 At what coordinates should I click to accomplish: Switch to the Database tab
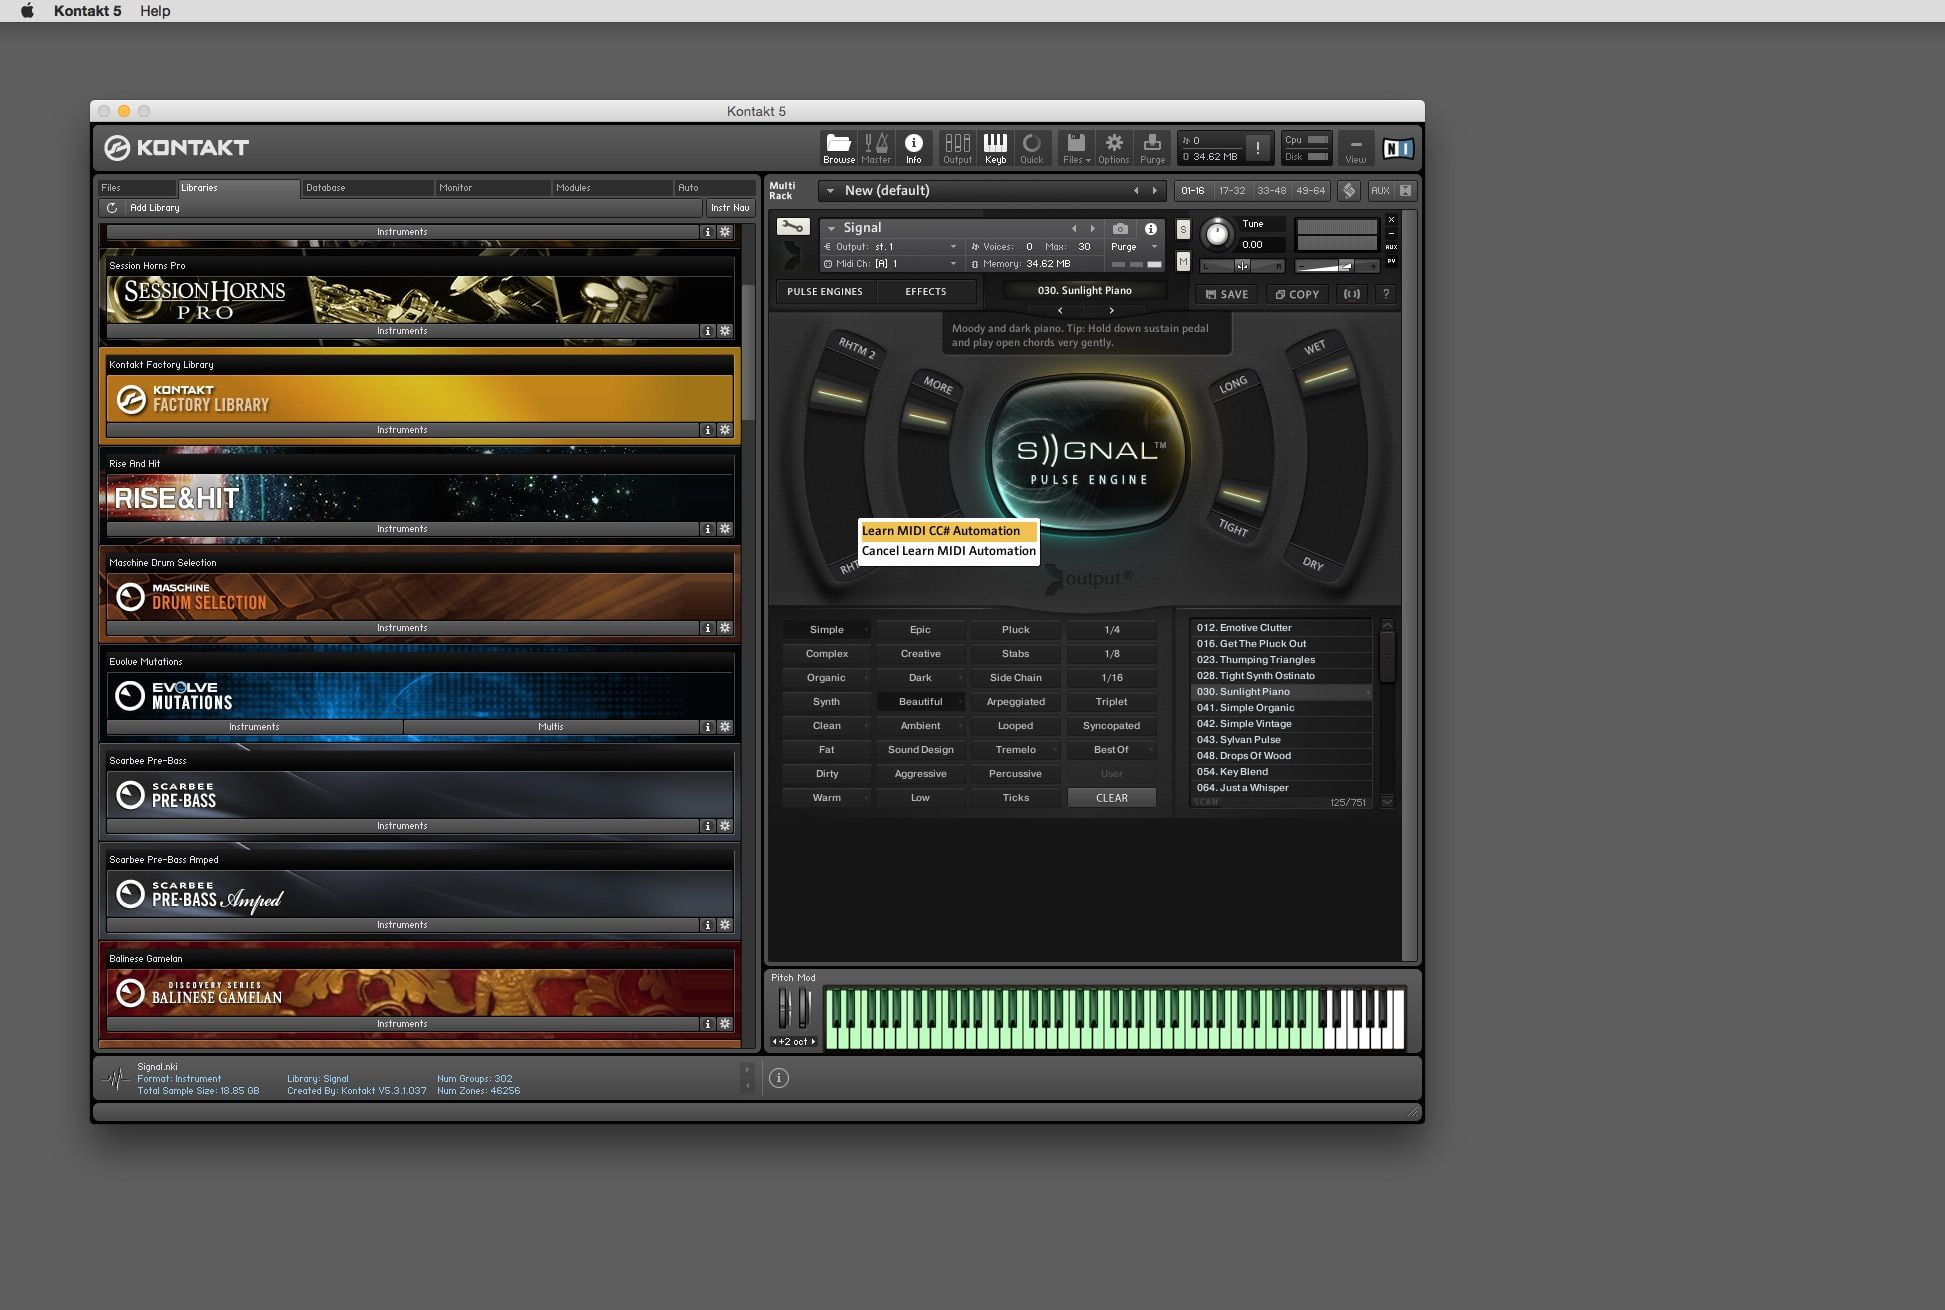pyautogui.click(x=366, y=188)
